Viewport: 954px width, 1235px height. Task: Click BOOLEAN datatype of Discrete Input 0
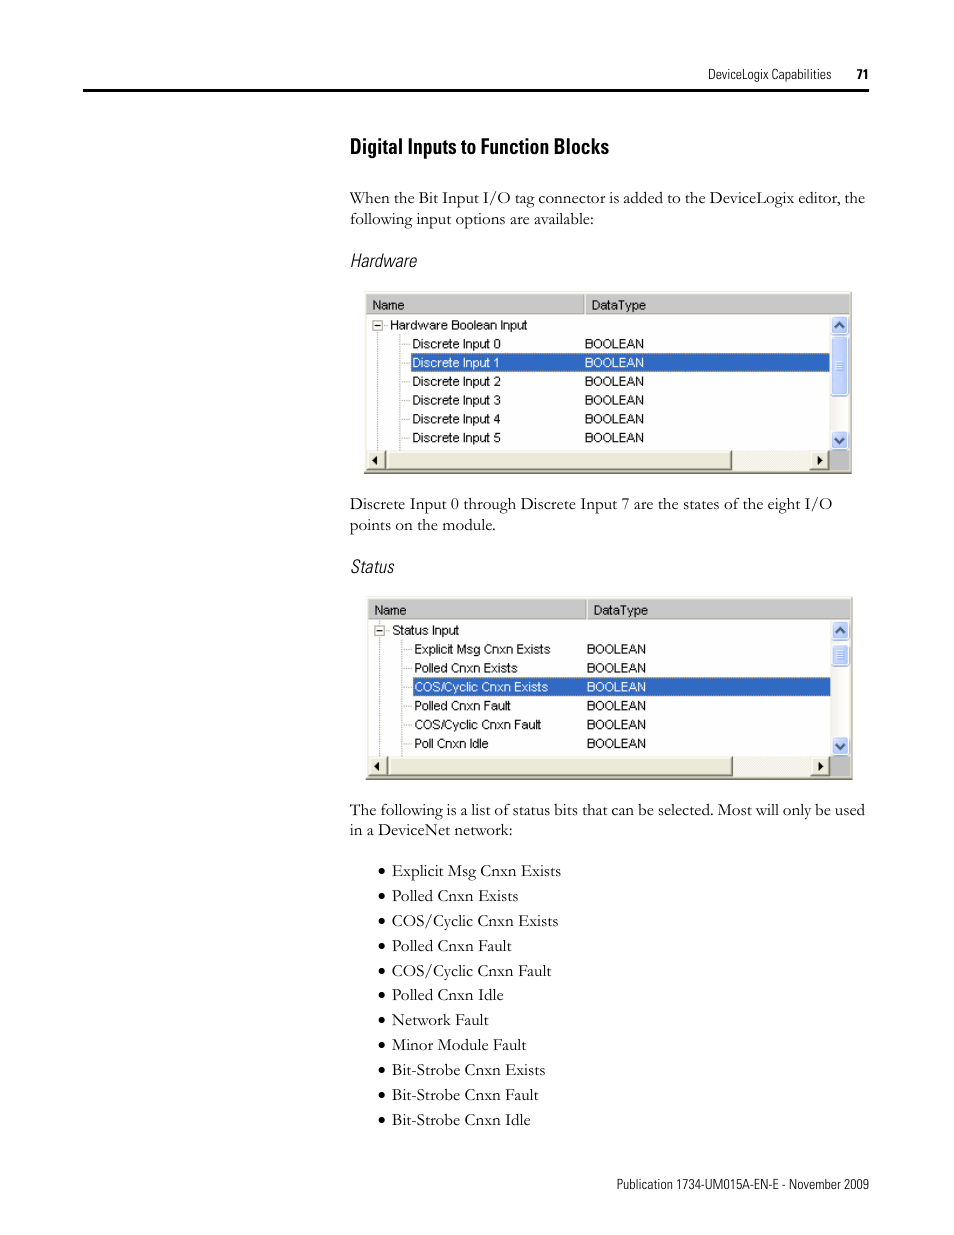pyautogui.click(x=614, y=344)
